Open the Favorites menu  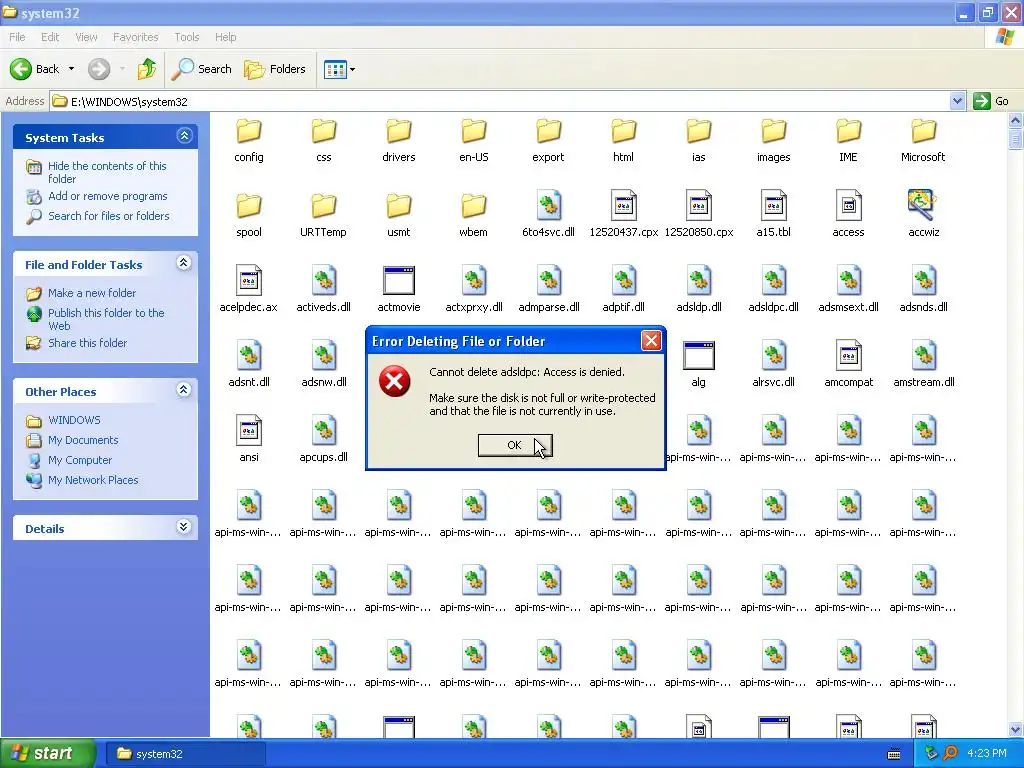pos(135,37)
